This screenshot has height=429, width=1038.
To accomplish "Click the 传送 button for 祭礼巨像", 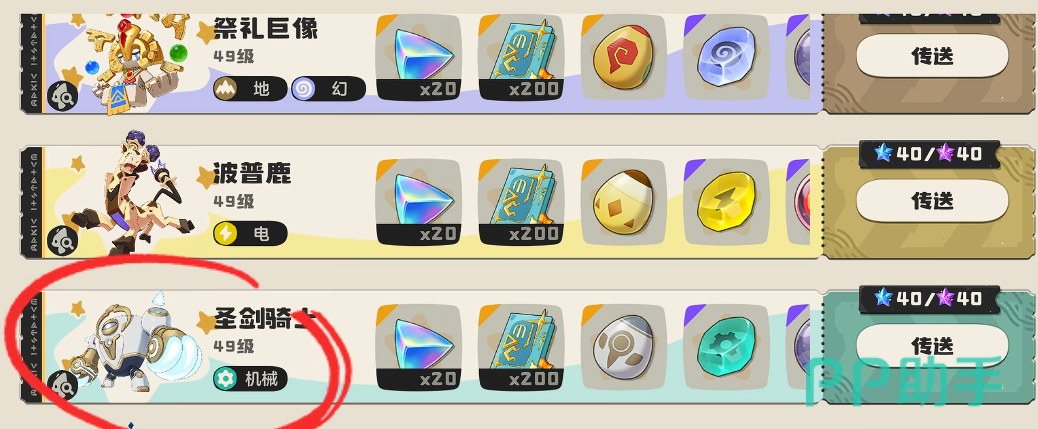I will 932,56.
